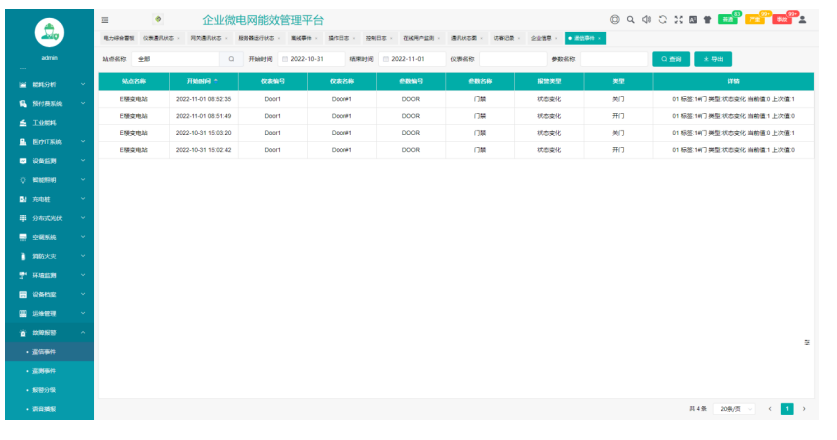Close the 企业信息 tab
This screenshot has width=837, height=440.
(x=556, y=38)
